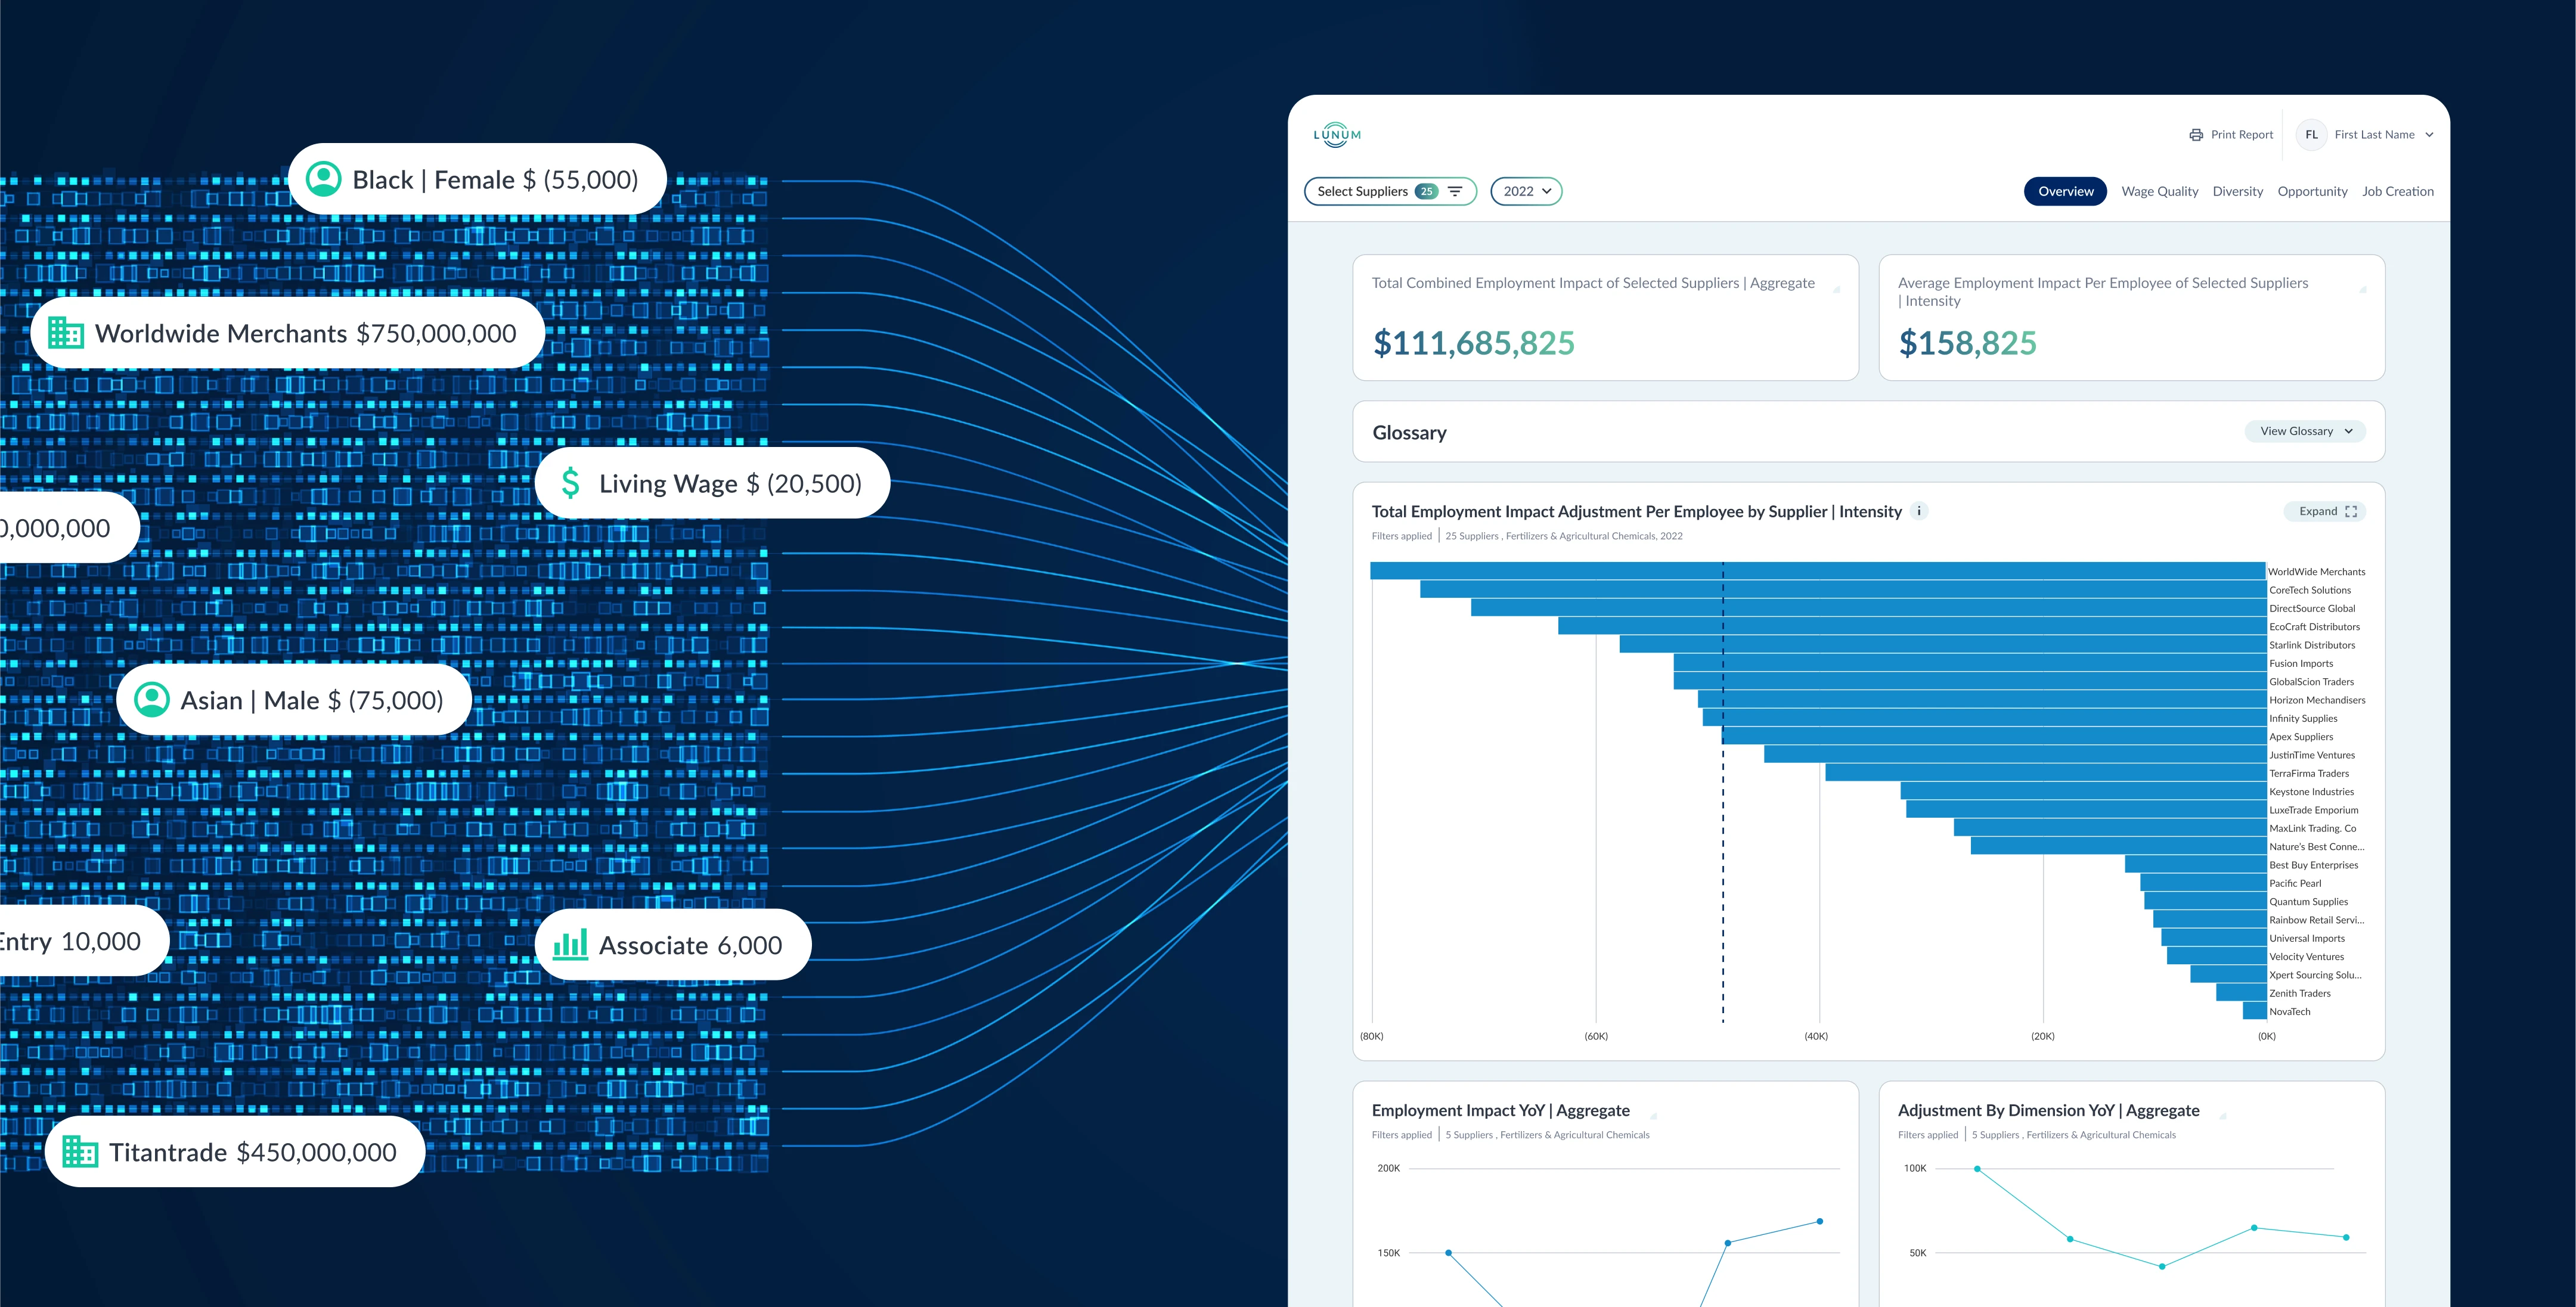Click the Keystone Industries supplier label
Image resolution: width=2576 pixels, height=1307 pixels.
[x=2311, y=792]
